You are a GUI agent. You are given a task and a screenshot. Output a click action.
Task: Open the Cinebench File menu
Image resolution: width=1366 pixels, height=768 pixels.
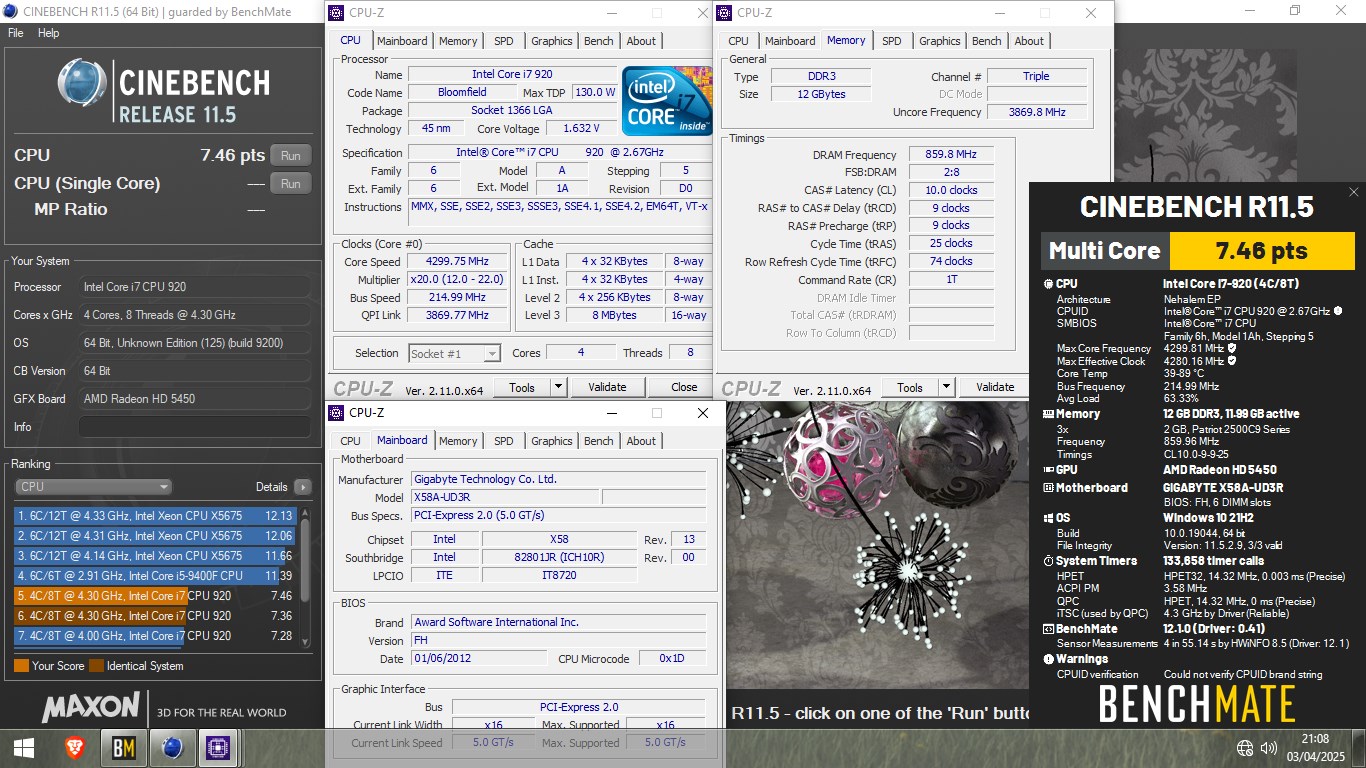click(x=16, y=33)
